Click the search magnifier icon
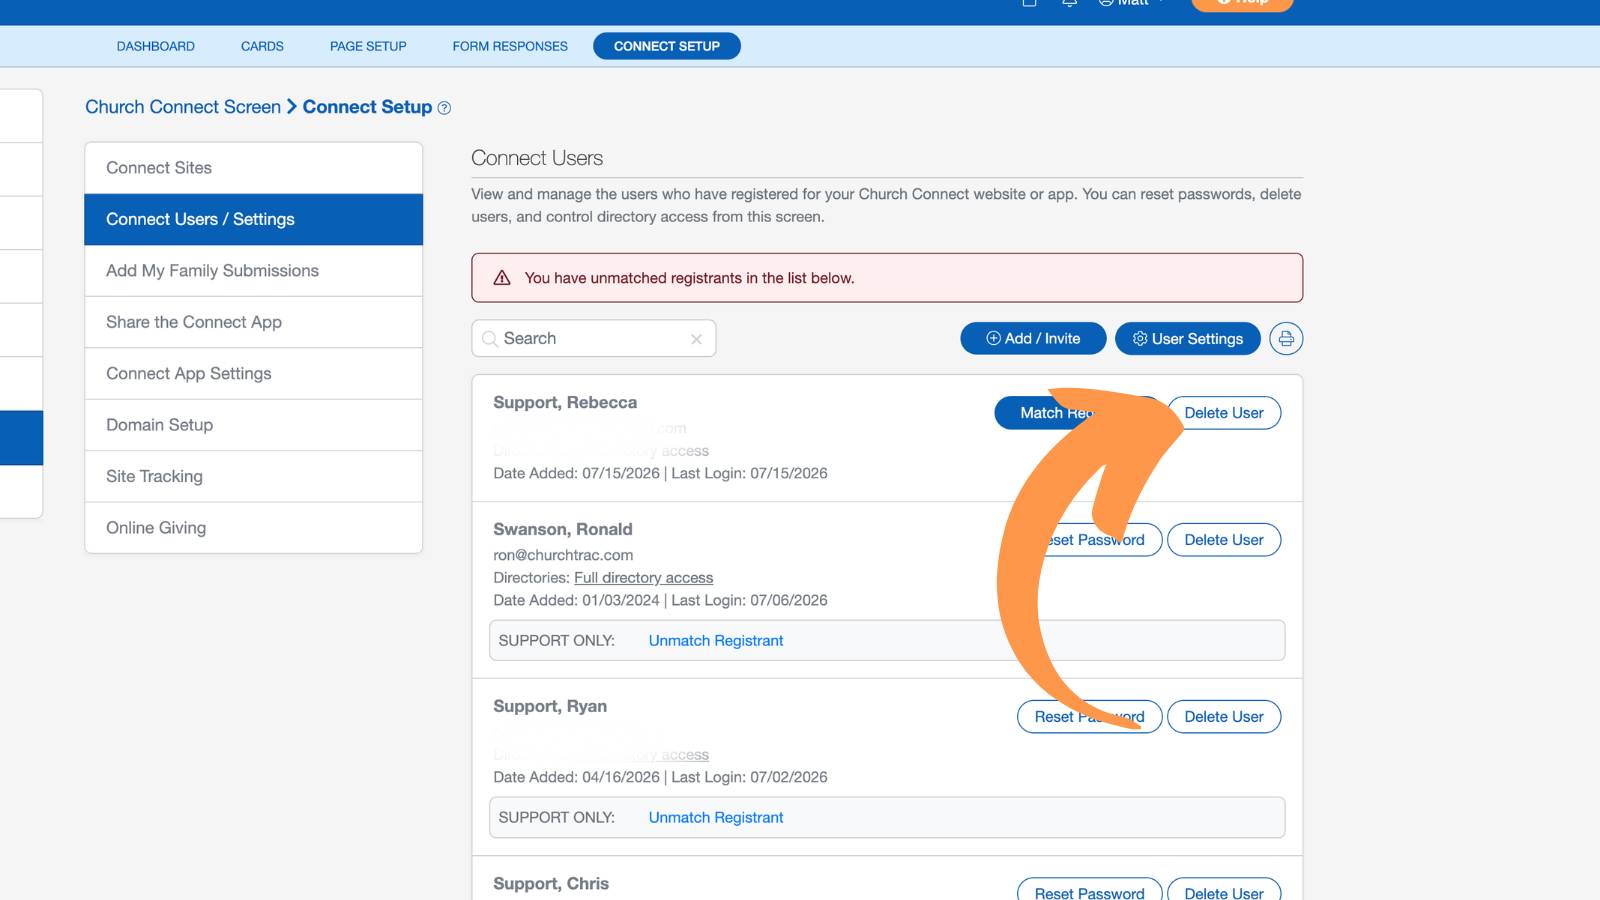 [490, 339]
